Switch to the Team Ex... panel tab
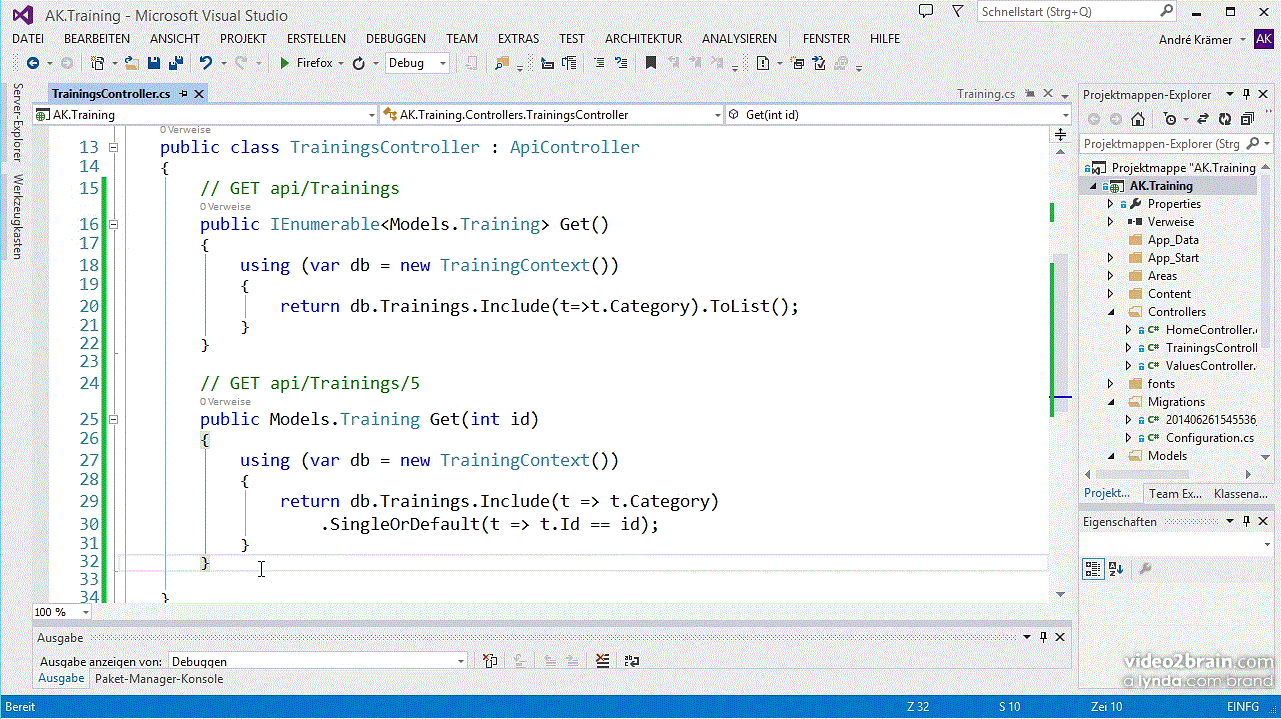 [1175, 494]
